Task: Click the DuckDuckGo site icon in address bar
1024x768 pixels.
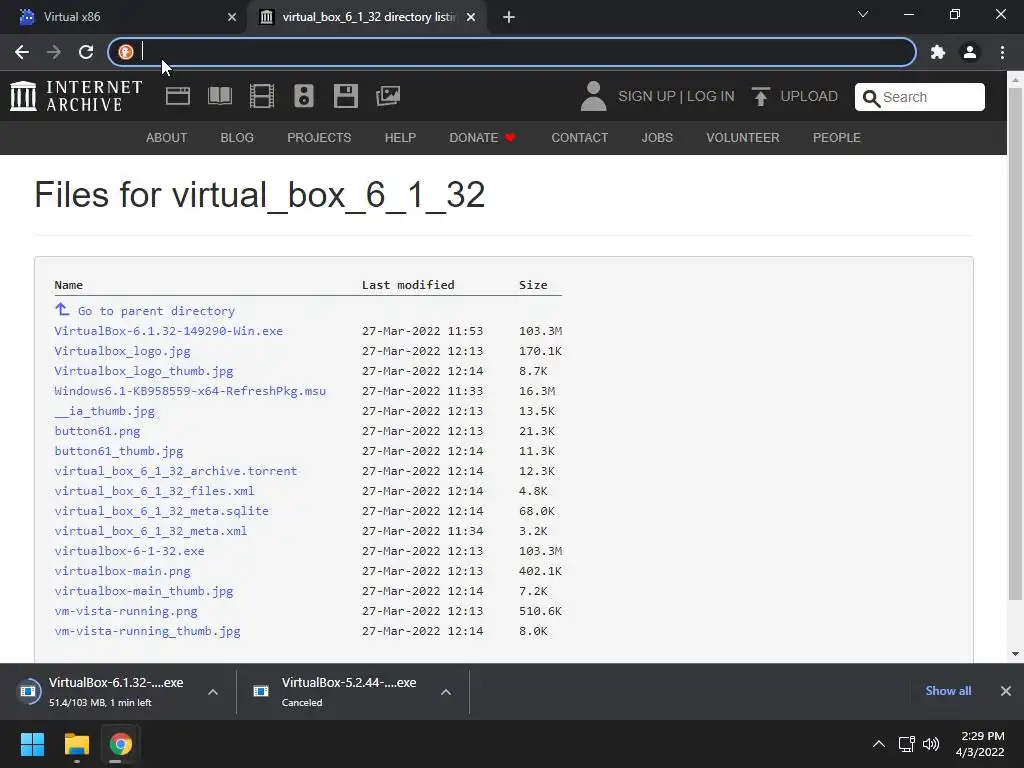Action: [126, 52]
